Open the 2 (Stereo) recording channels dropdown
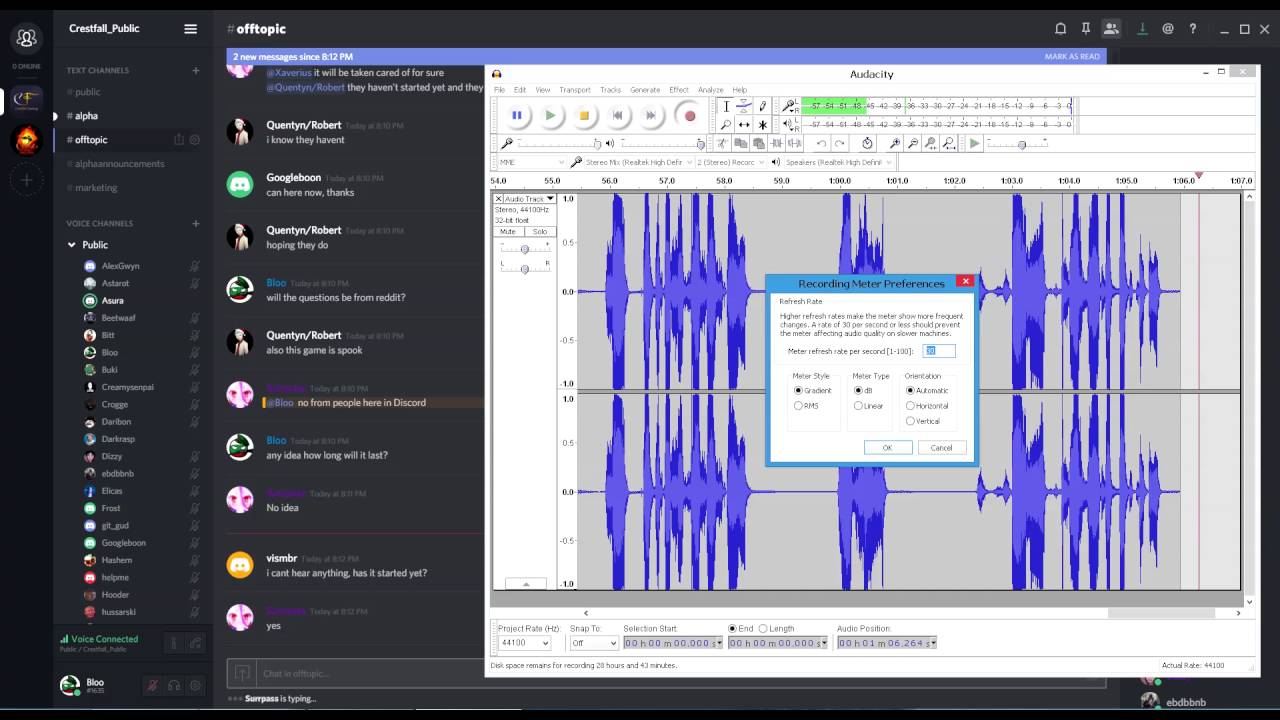 pyautogui.click(x=729, y=162)
